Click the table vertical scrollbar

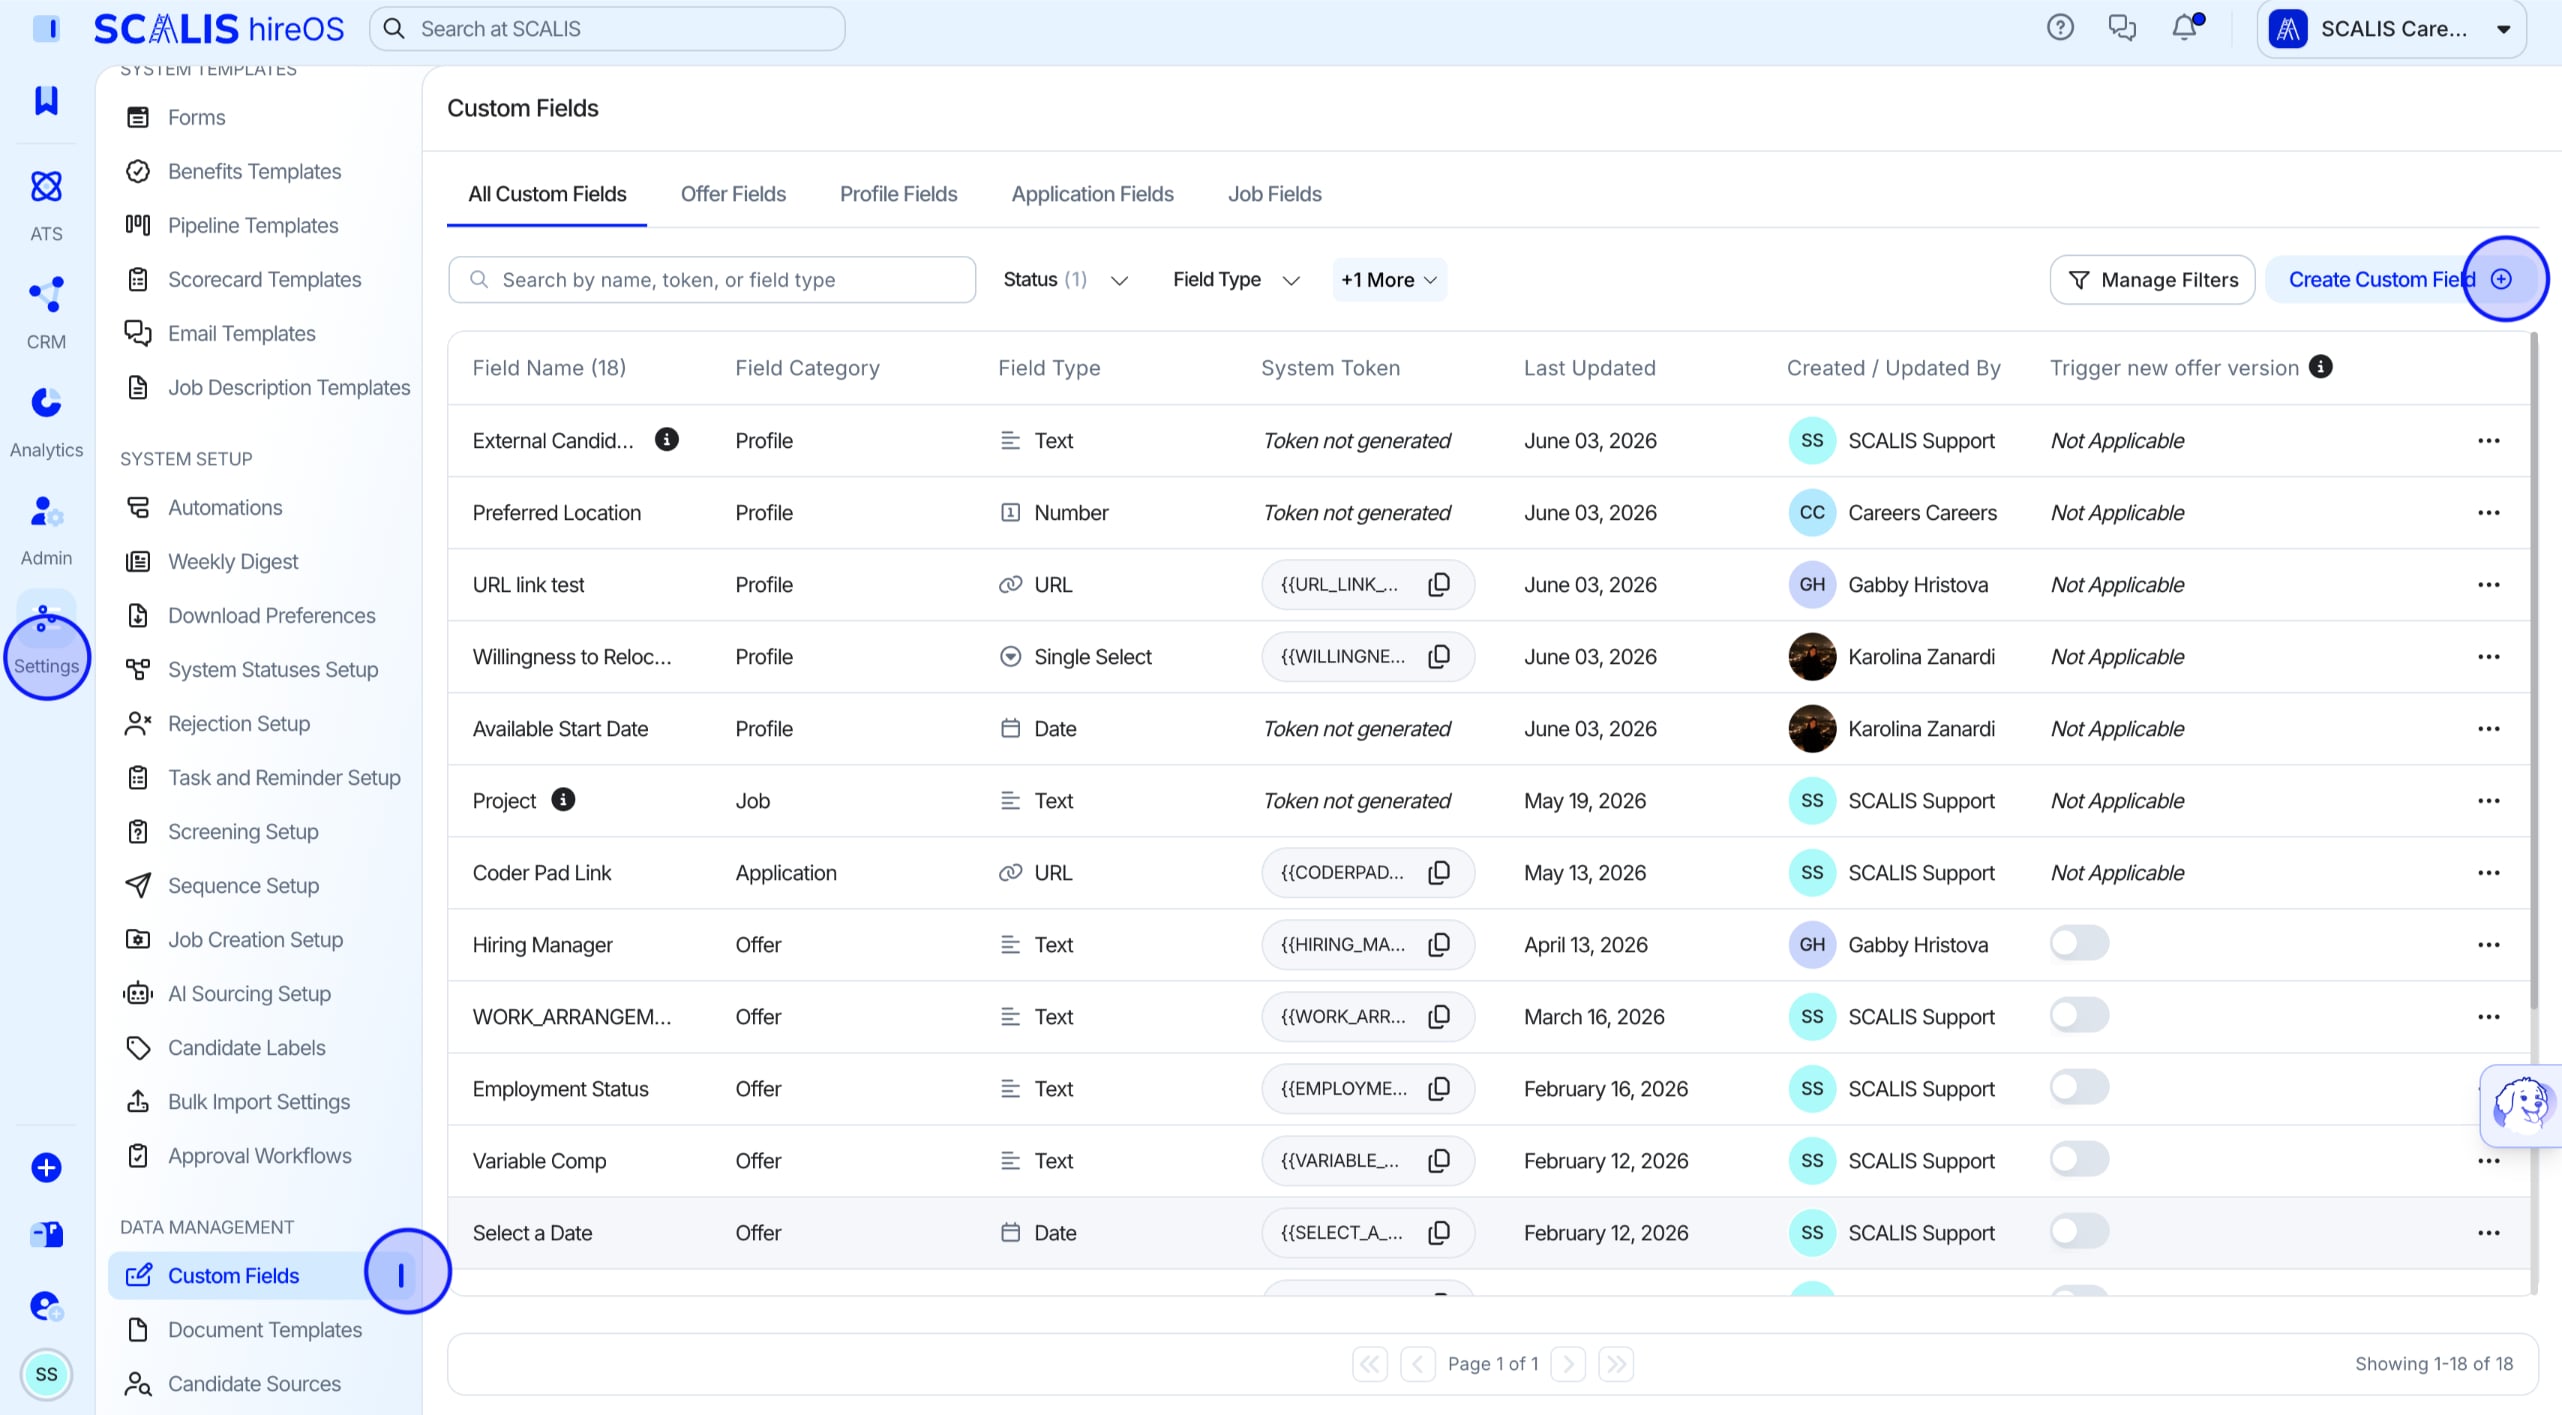[2534, 670]
